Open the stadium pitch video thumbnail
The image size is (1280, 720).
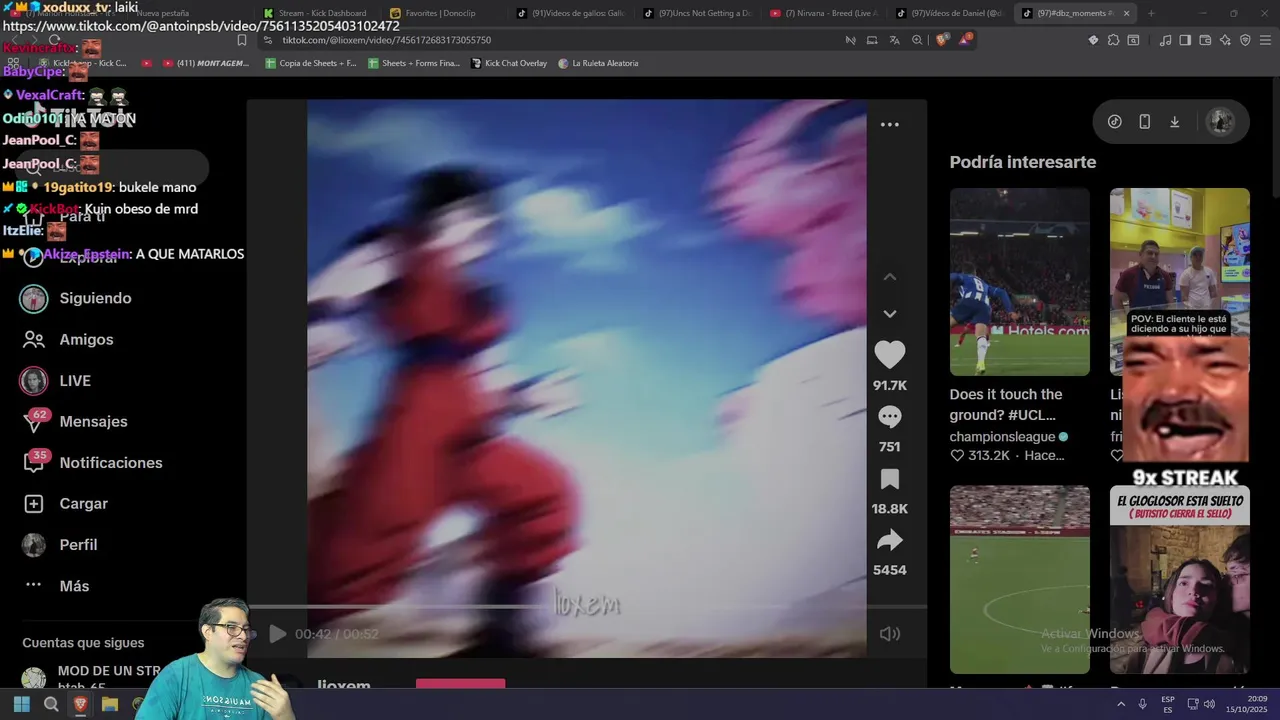point(1019,580)
